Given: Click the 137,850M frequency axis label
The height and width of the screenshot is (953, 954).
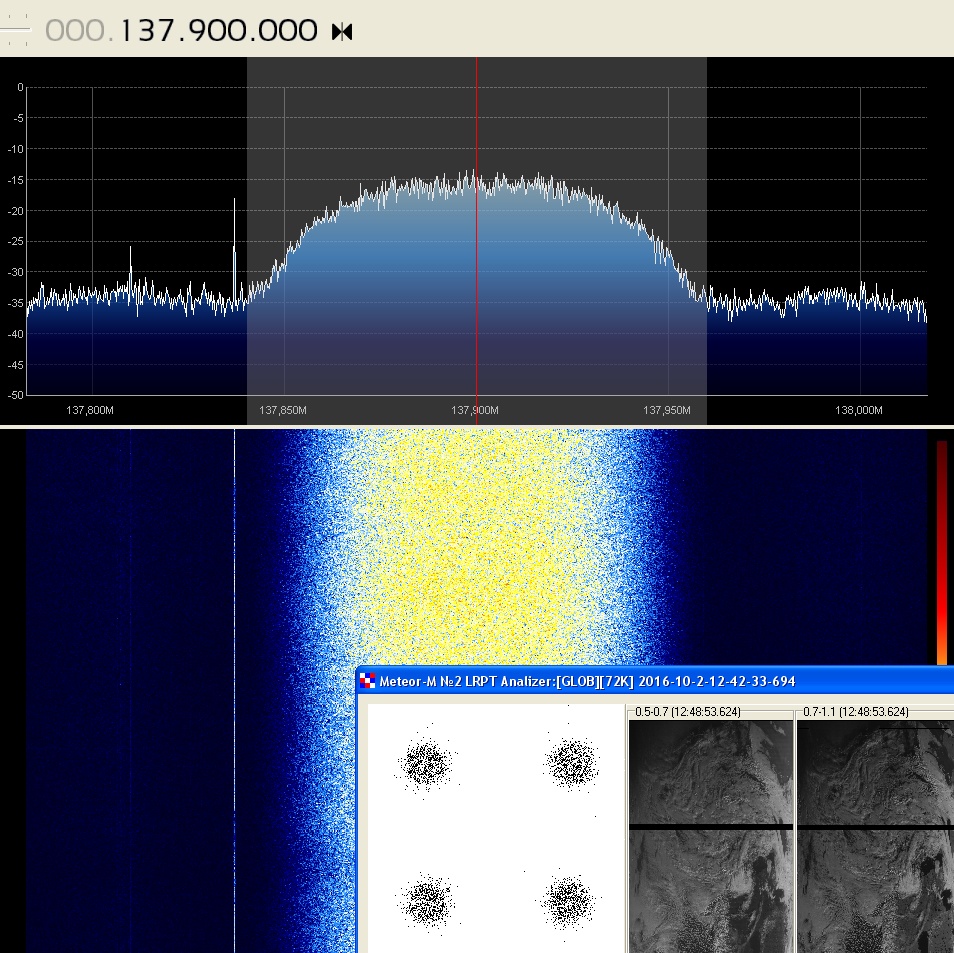Looking at the screenshot, I should (x=282, y=410).
